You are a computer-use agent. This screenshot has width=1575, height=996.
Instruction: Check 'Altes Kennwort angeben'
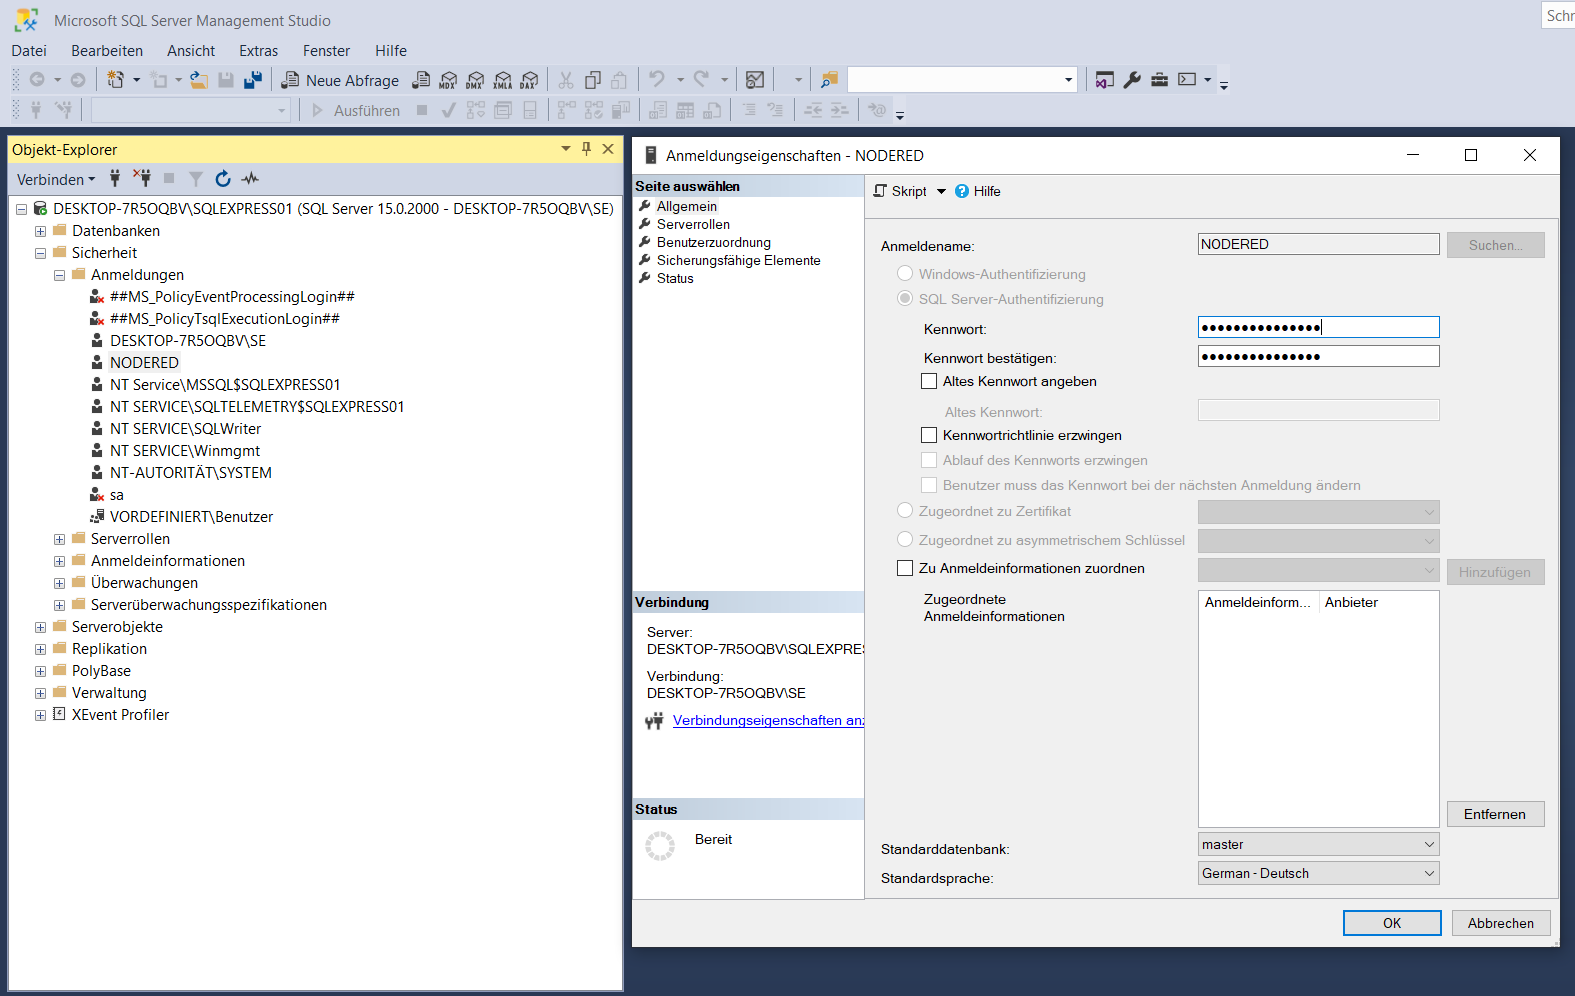(929, 381)
